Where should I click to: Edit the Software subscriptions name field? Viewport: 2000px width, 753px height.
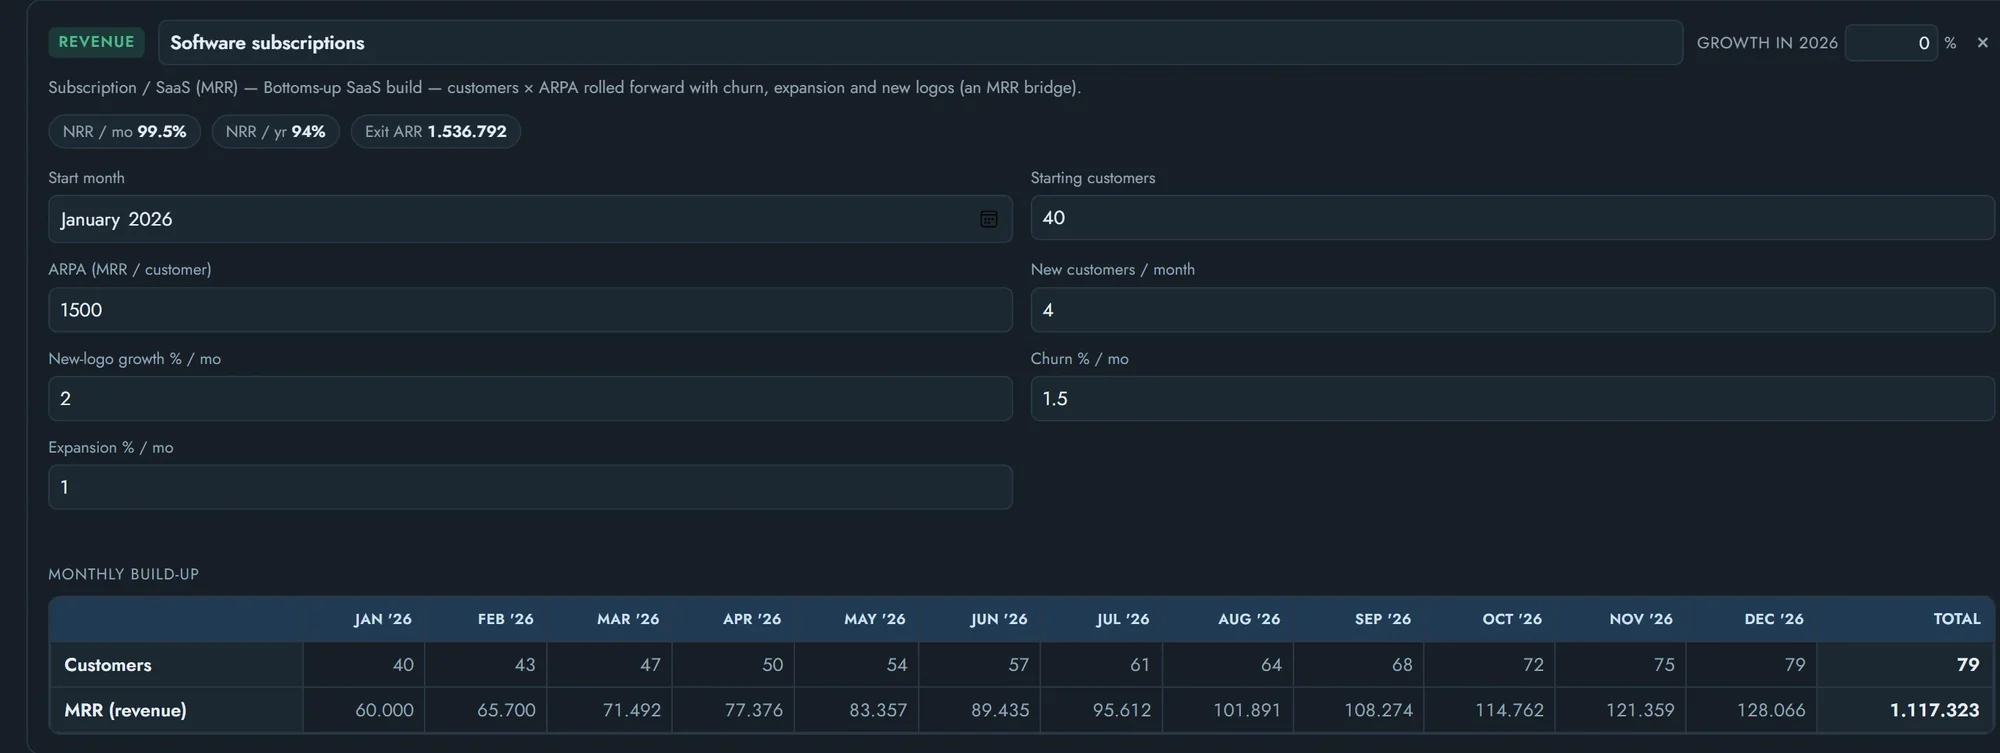[x=920, y=43]
